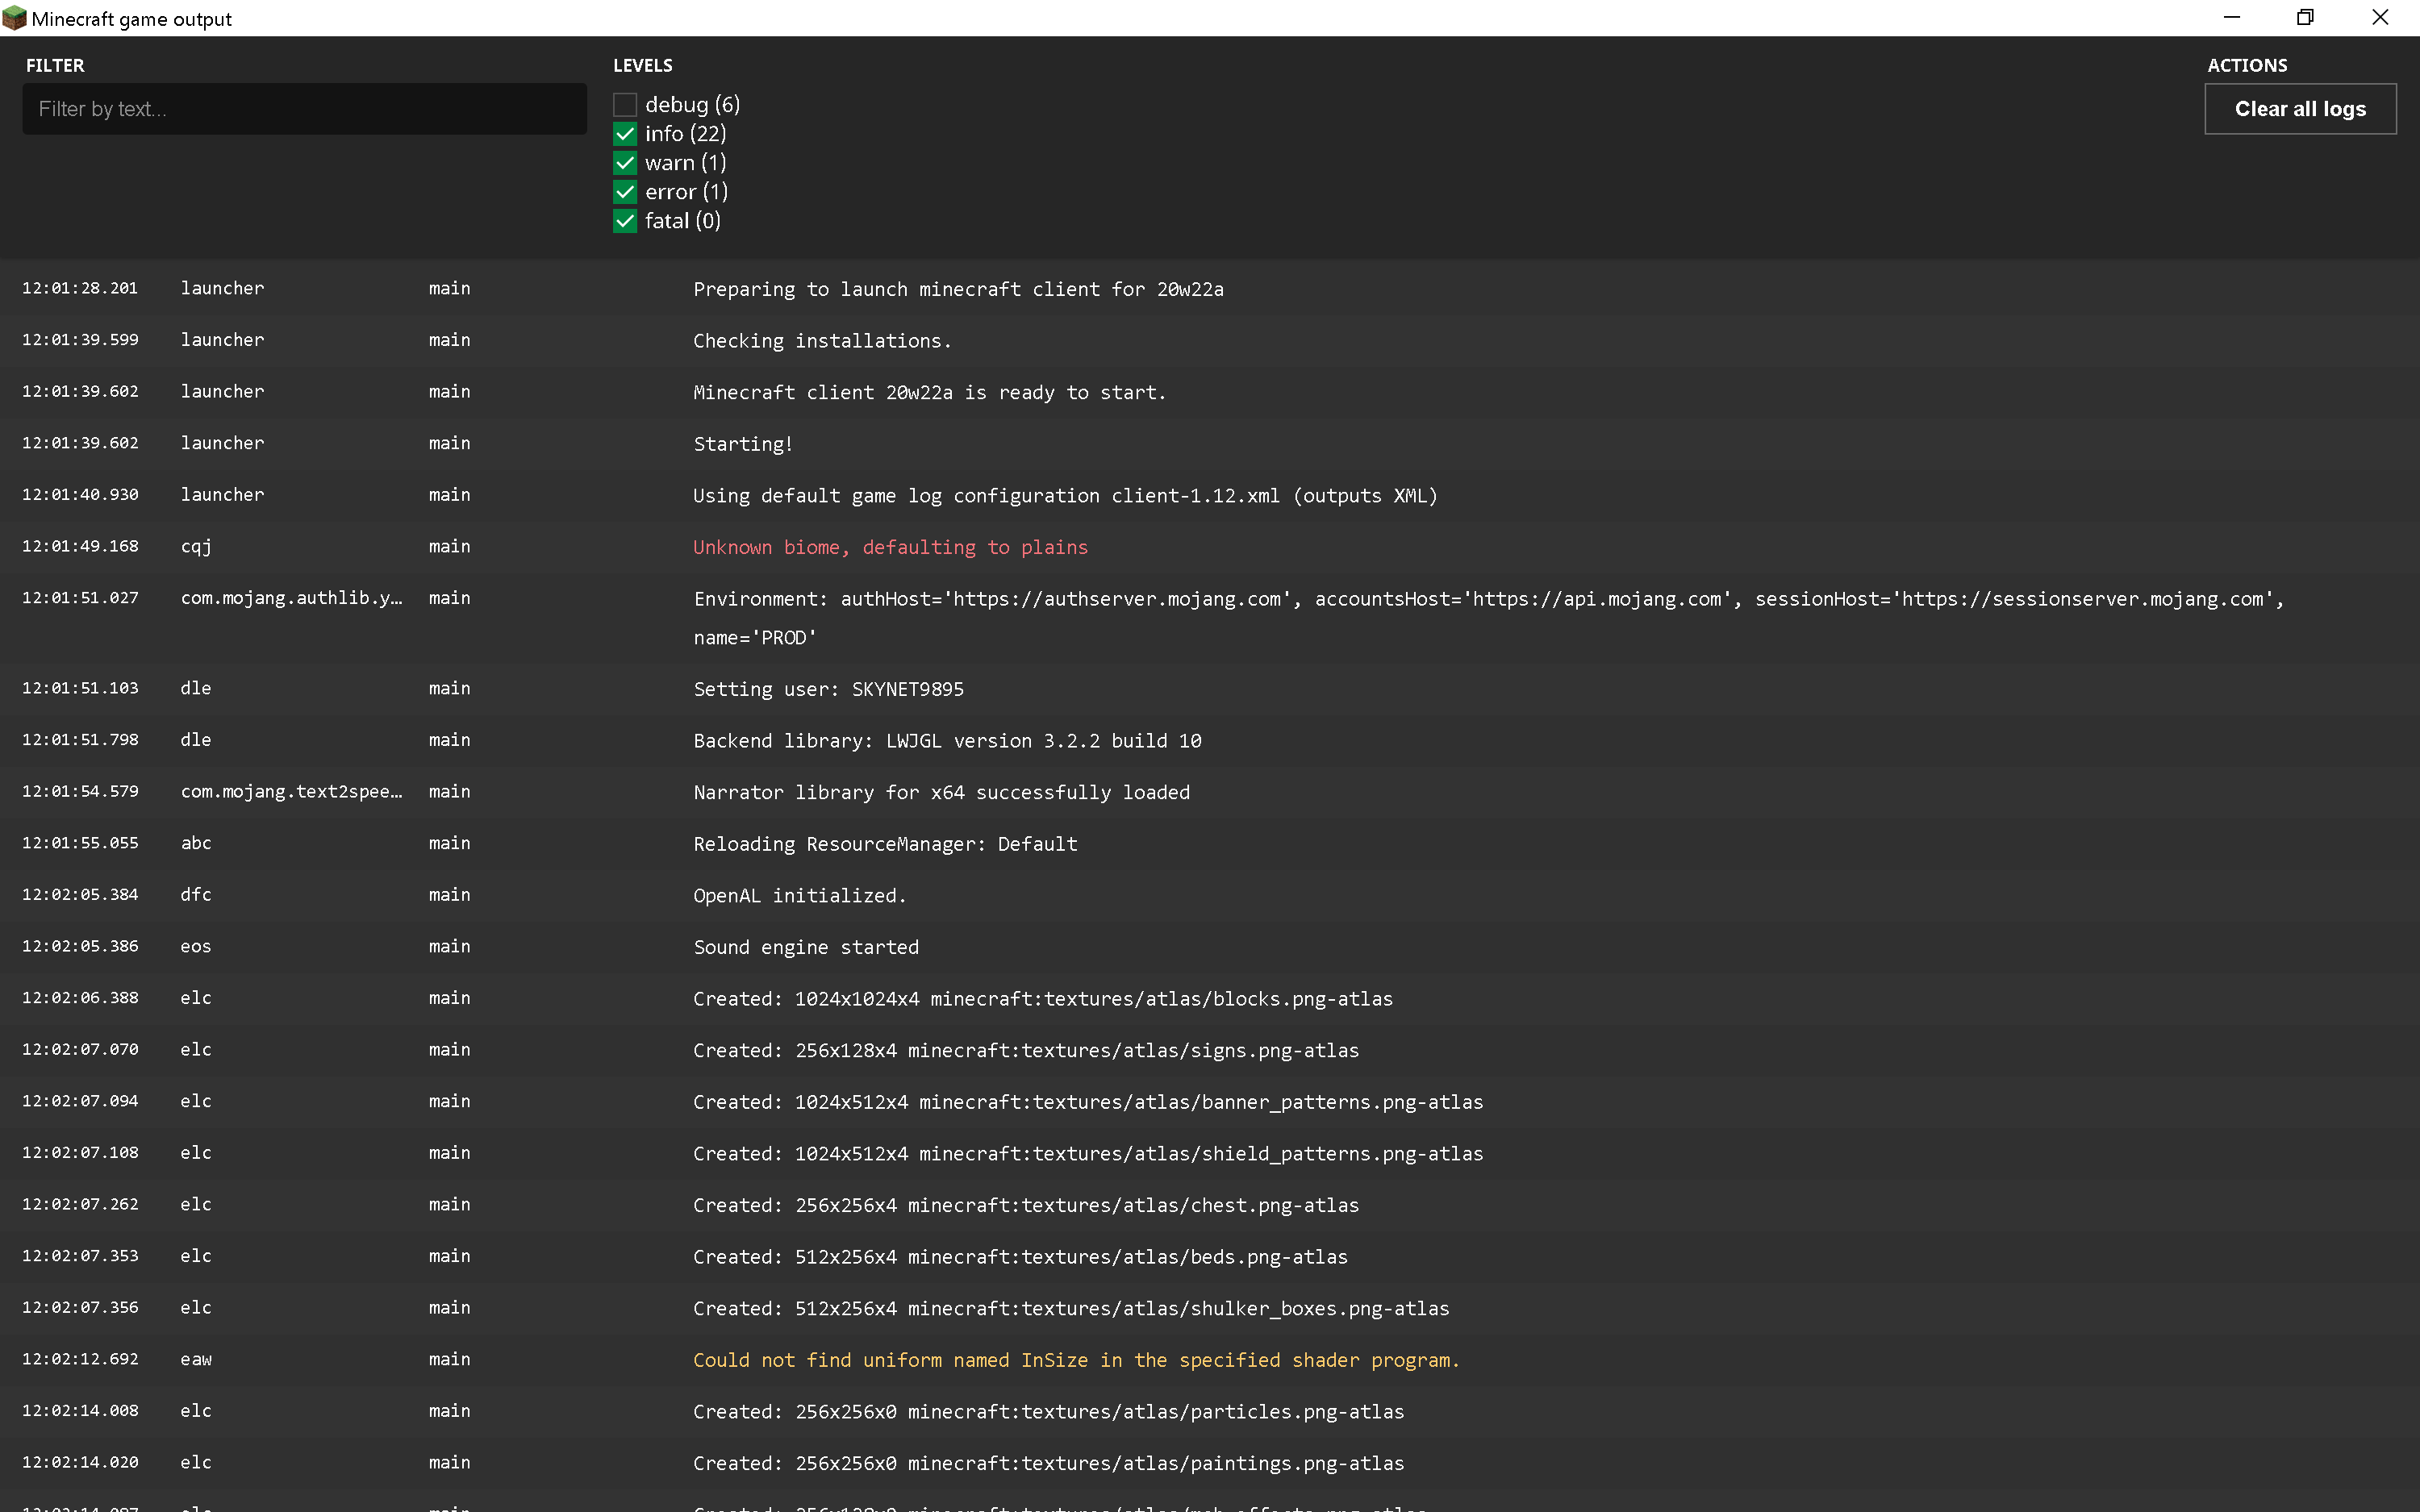Toggle the fatal level checkbox
The width and height of the screenshot is (2420, 1512).
click(x=625, y=221)
